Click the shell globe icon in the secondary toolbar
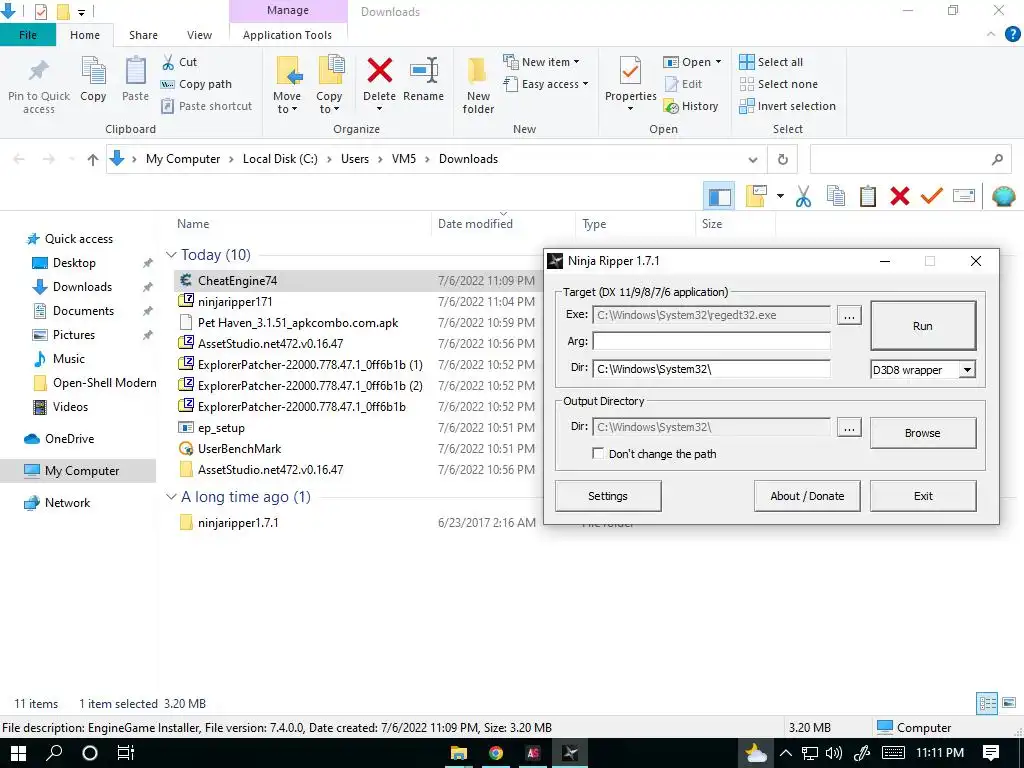This screenshot has height=768, width=1024. coord(1003,196)
